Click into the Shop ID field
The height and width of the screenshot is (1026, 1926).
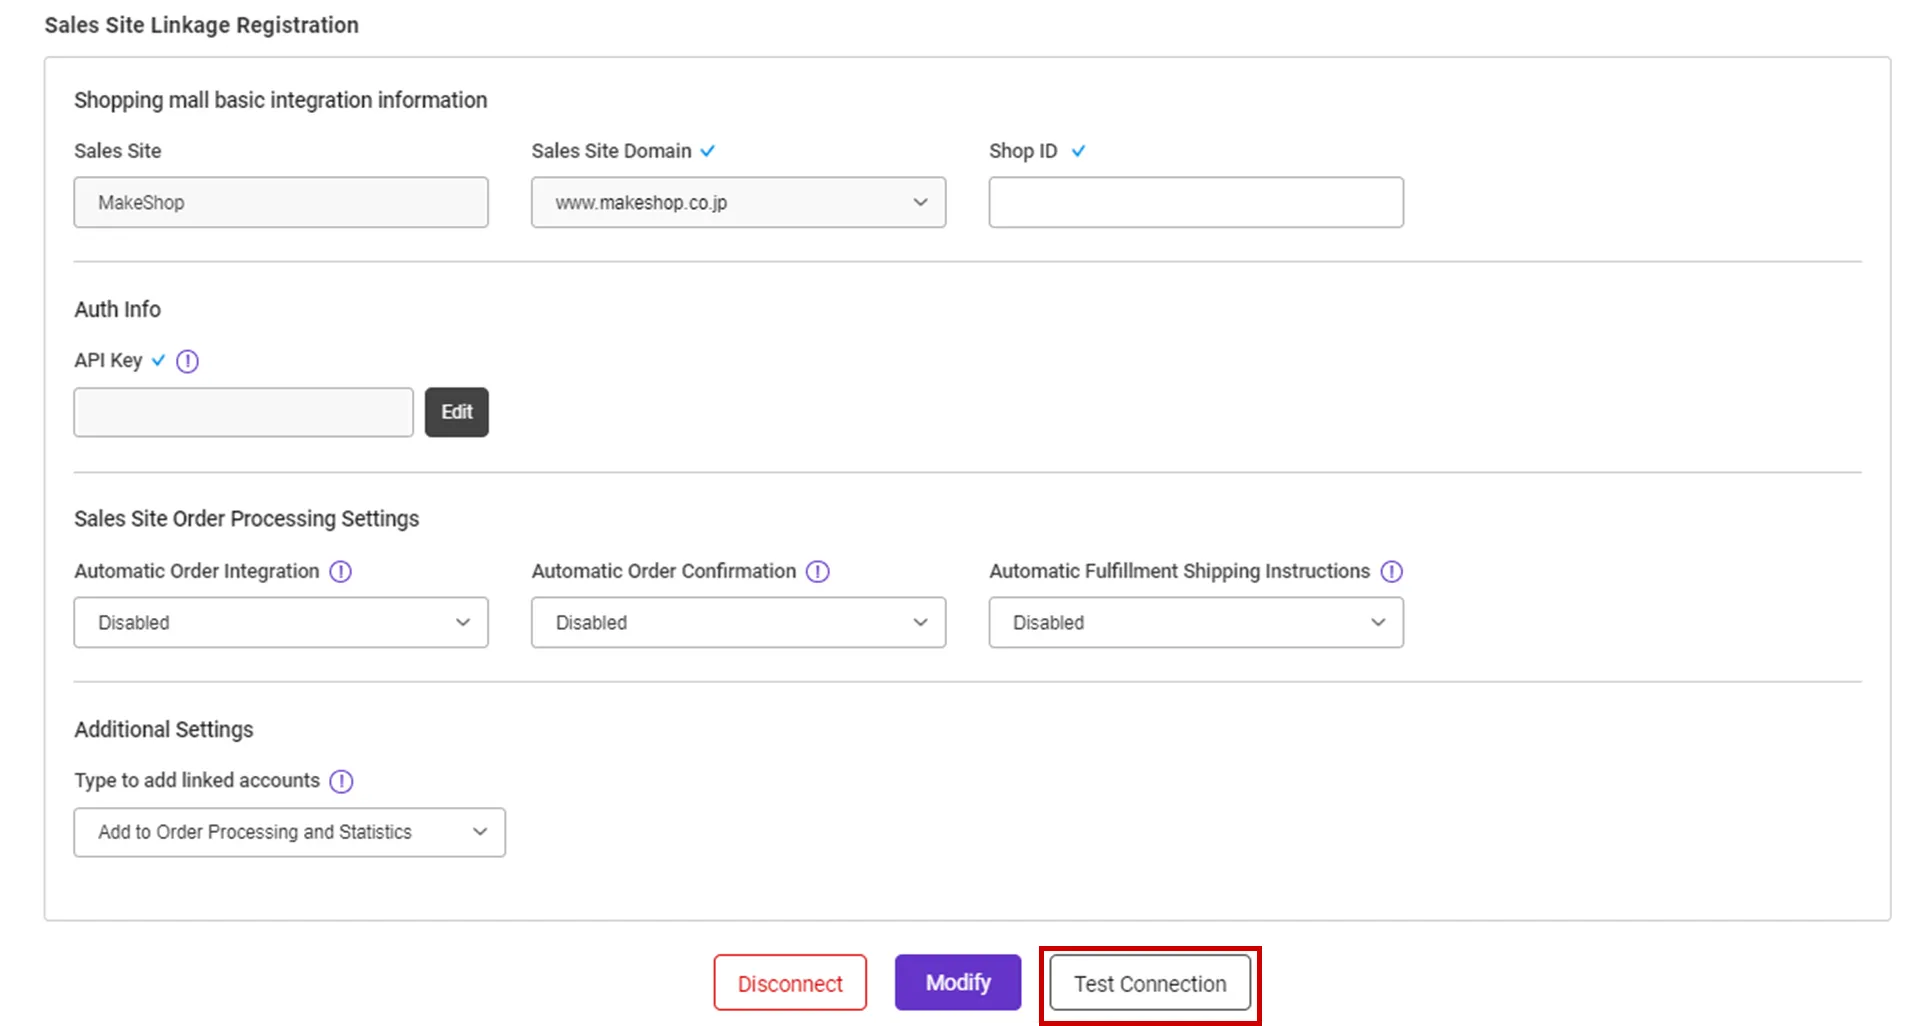click(x=1196, y=203)
